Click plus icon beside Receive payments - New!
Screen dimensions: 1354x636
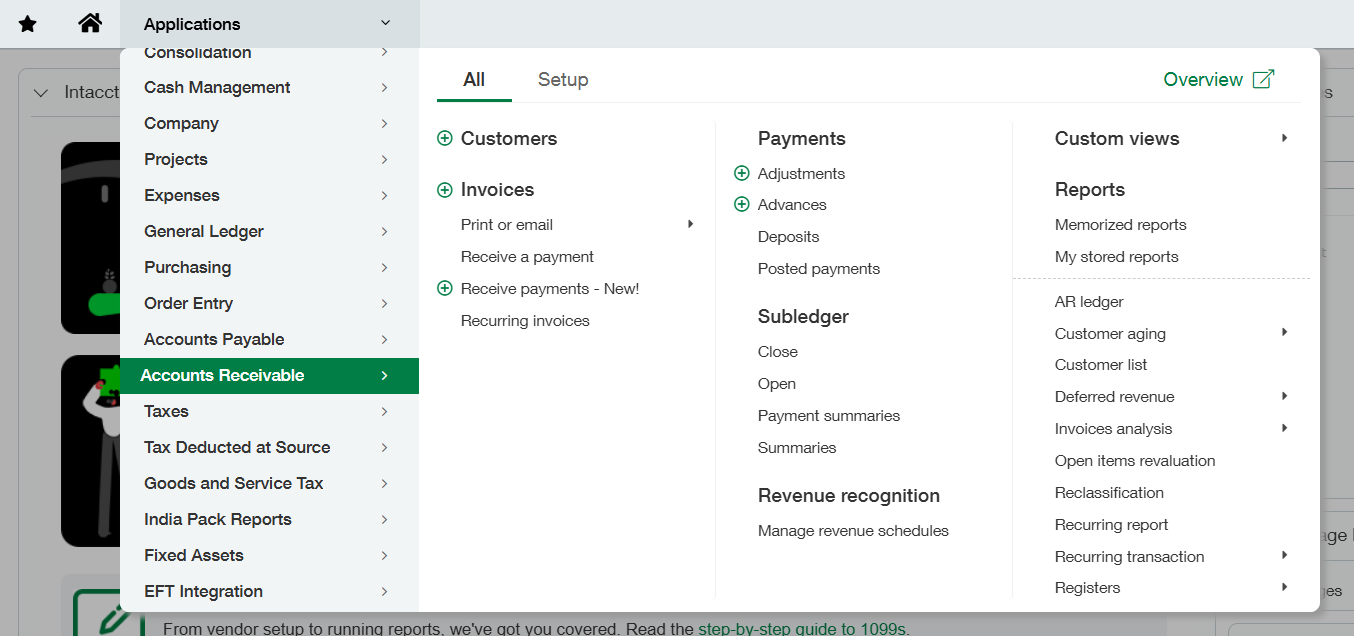[445, 289]
